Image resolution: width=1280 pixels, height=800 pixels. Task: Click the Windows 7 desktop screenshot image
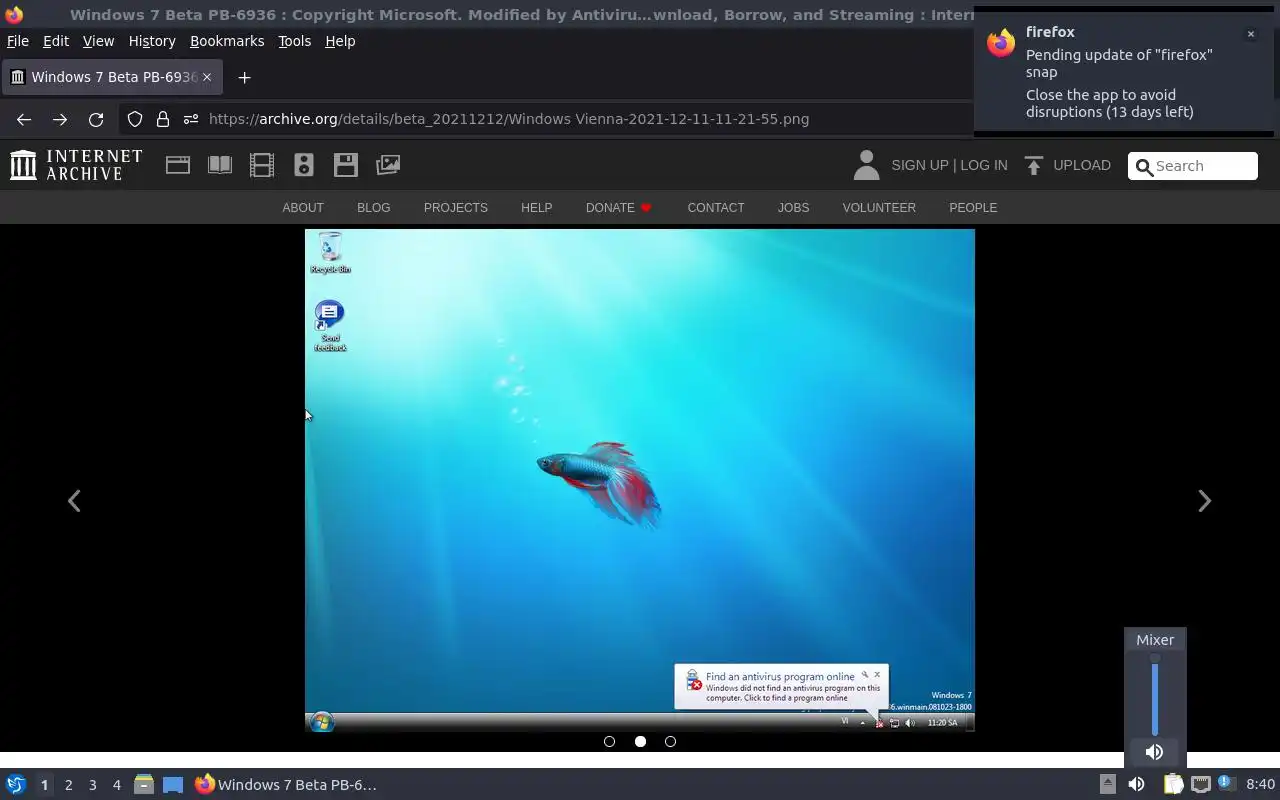click(x=640, y=481)
